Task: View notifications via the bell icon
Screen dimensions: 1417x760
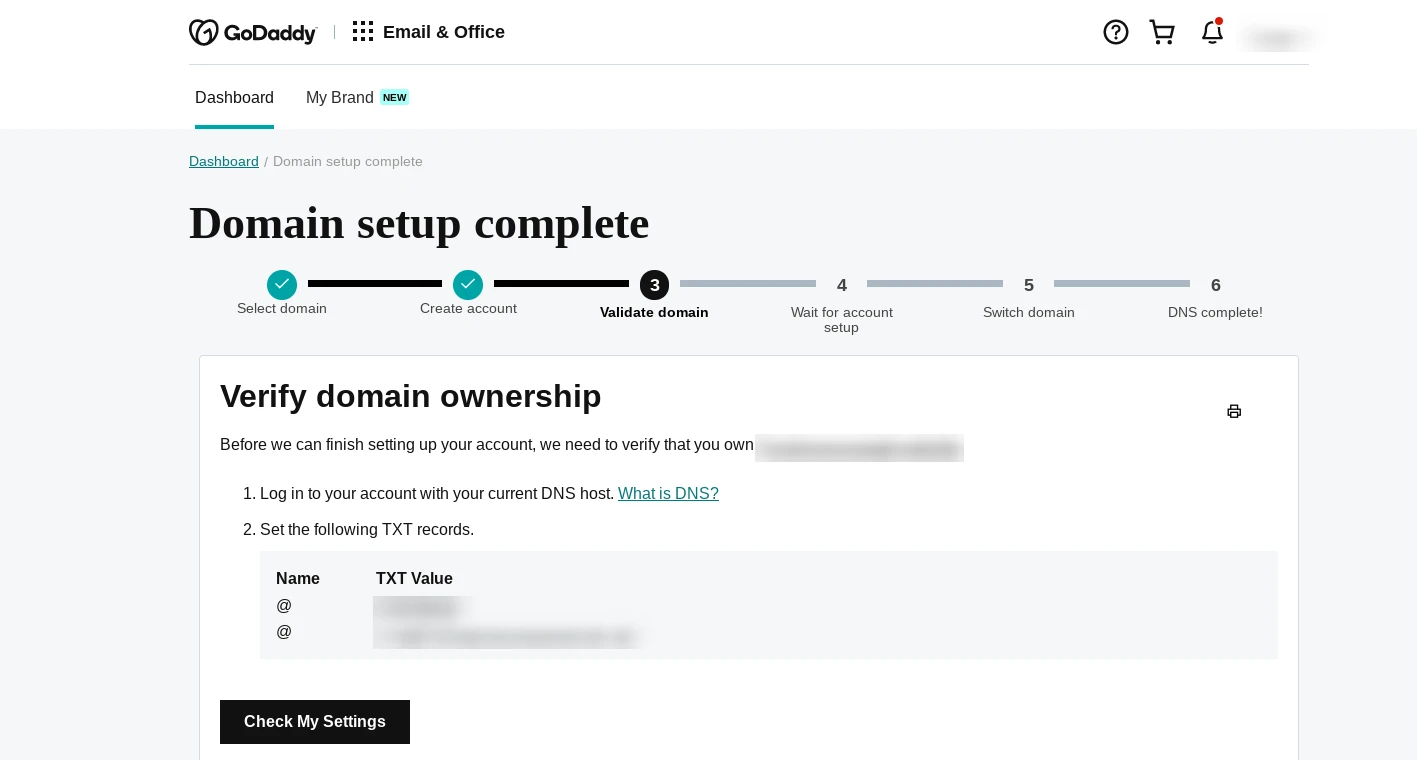Action: tap(1212, 32)
